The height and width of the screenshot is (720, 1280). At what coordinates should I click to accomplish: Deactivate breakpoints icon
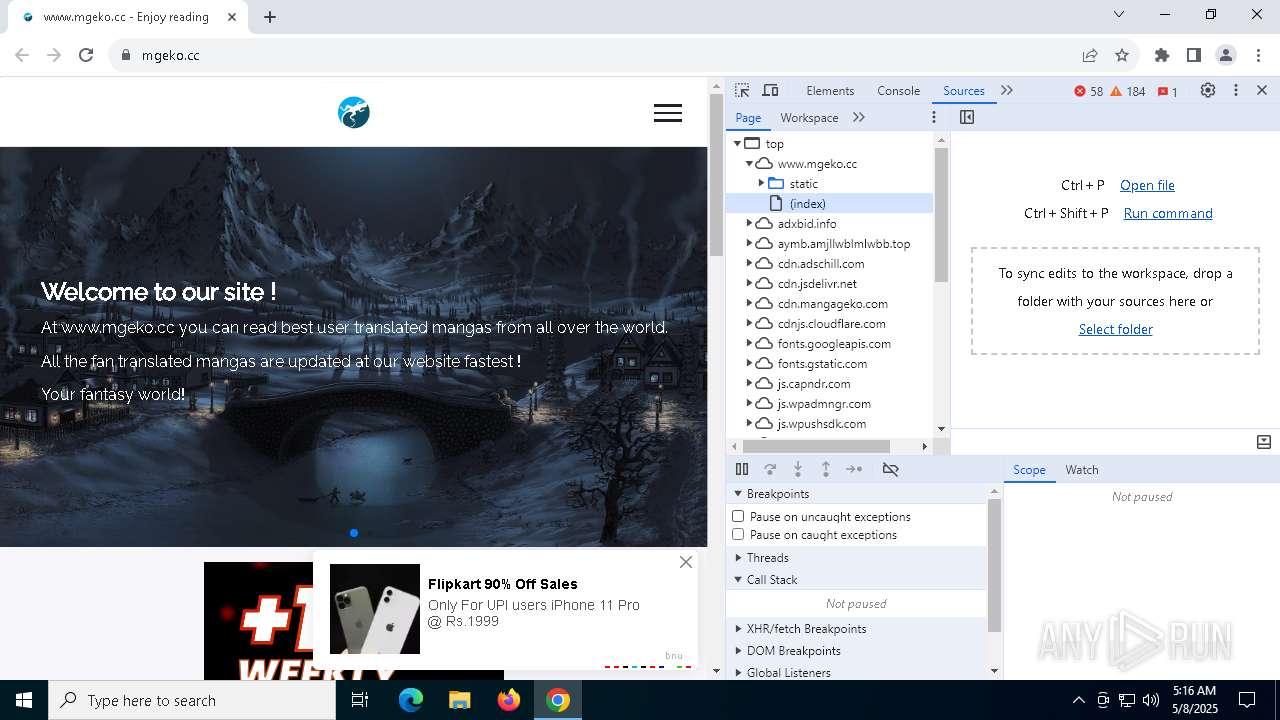(x=891, y=469)
